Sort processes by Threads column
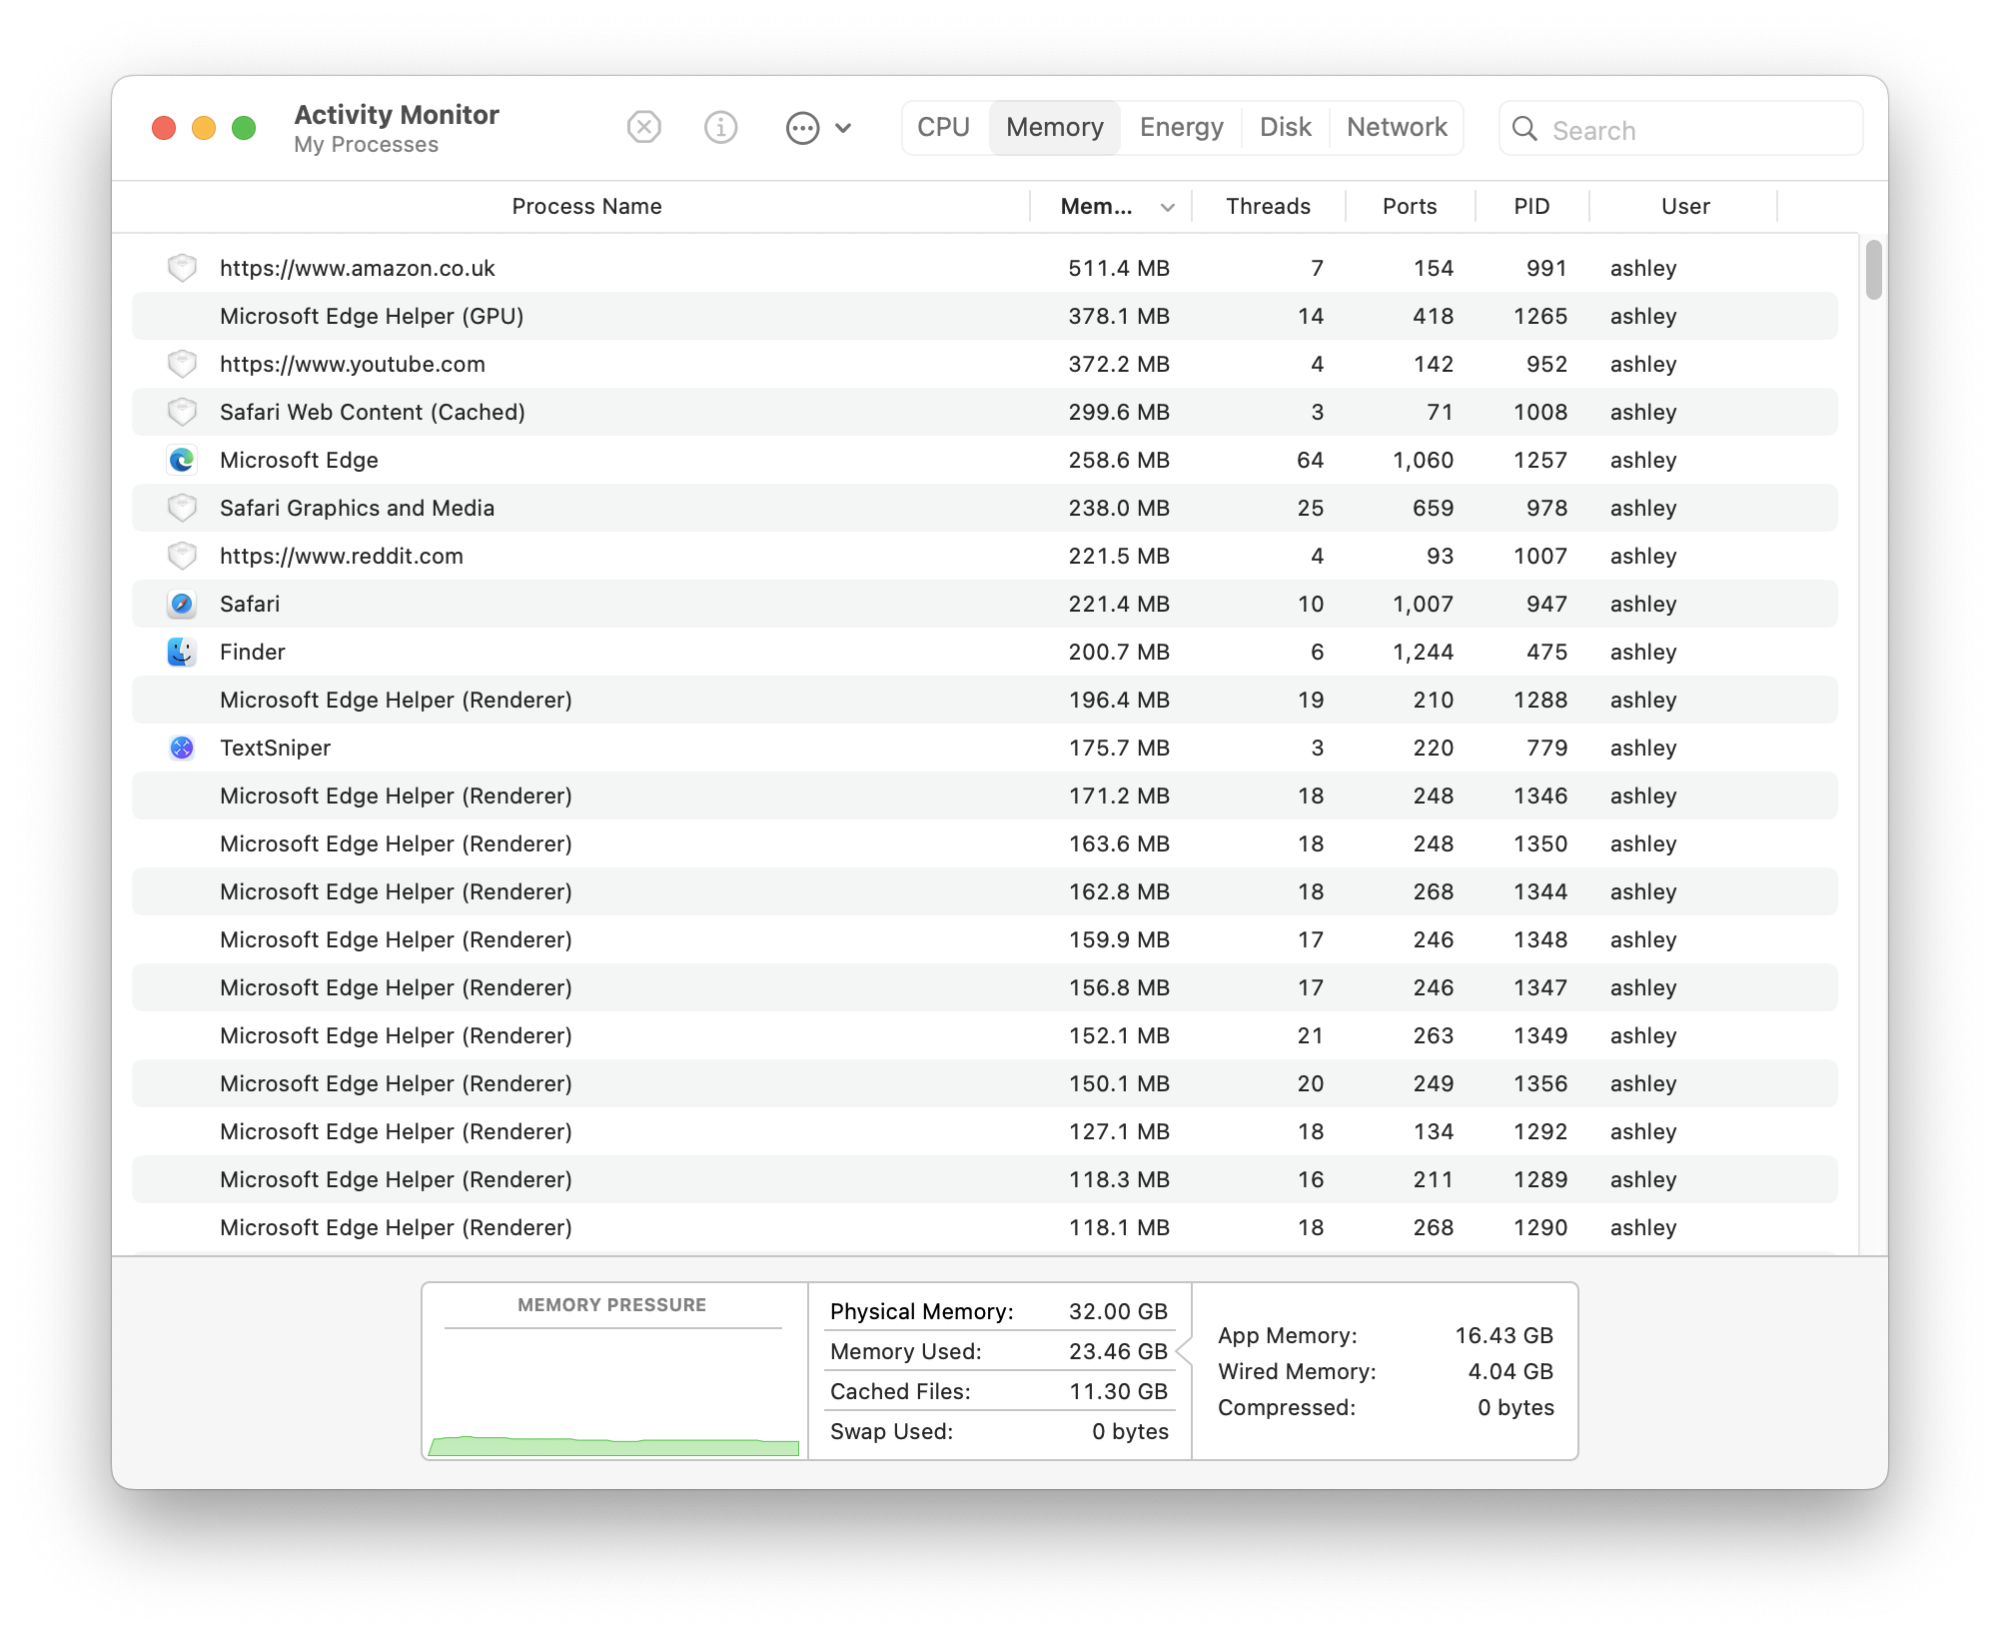Image resolution: width=2000 pixels, height=1637 pixels. (x=1267, y=207)
